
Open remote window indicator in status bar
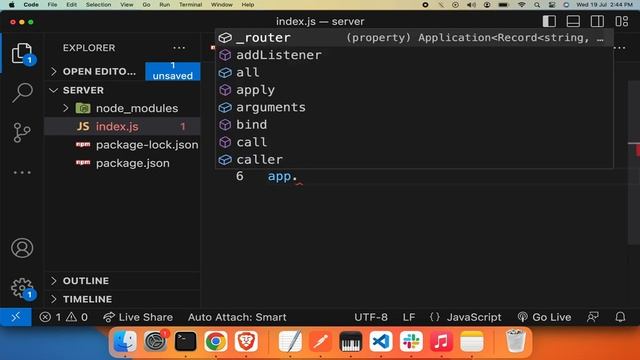(x=16, y=317)
